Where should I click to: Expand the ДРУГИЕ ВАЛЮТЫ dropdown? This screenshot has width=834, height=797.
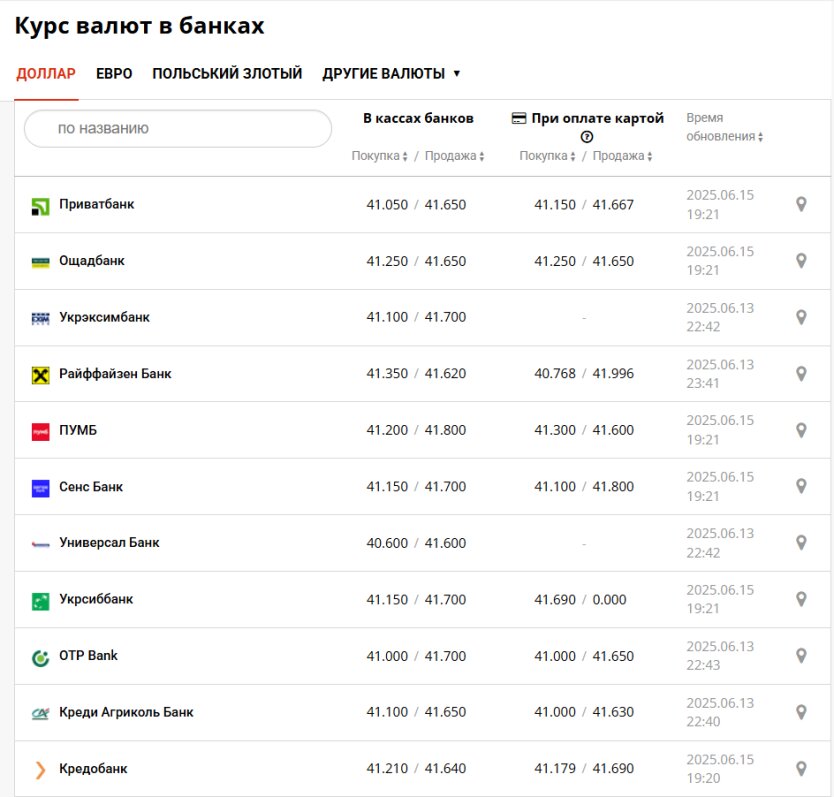click(x=391, y=73)
